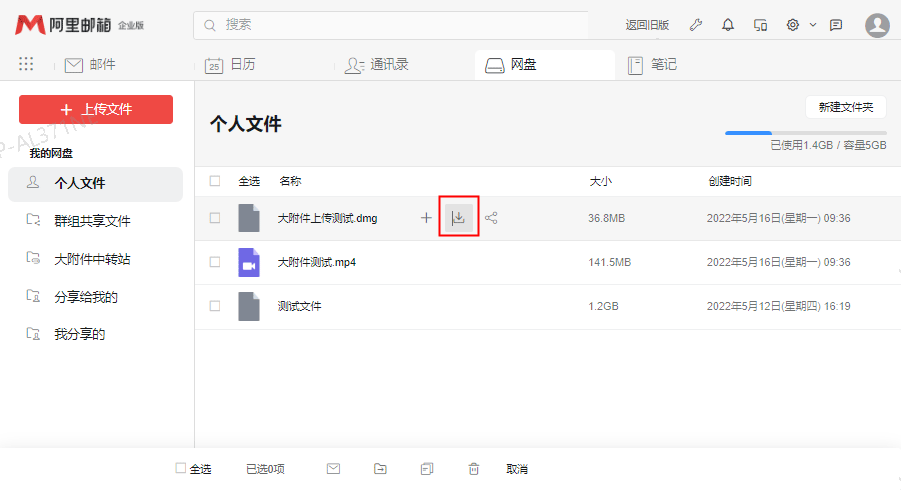Image resolution: width=901 pixels, height=490 pixels.
Task: Switch to the 通讯录 tab
Action: click(x=376, y=64)
